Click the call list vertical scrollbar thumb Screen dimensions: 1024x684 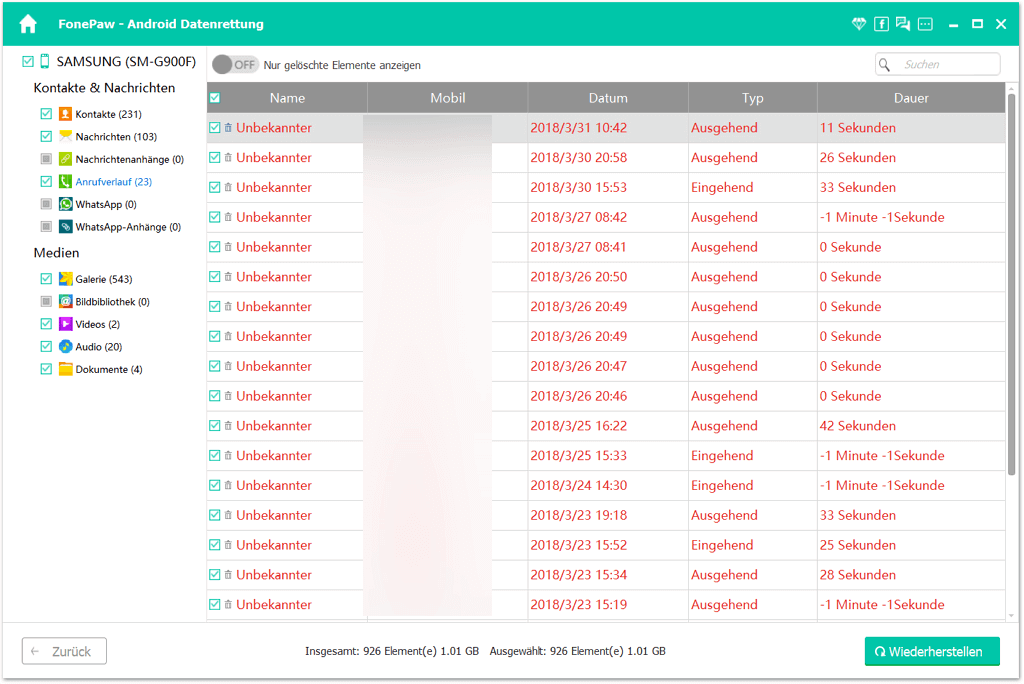coord(1012,284)
